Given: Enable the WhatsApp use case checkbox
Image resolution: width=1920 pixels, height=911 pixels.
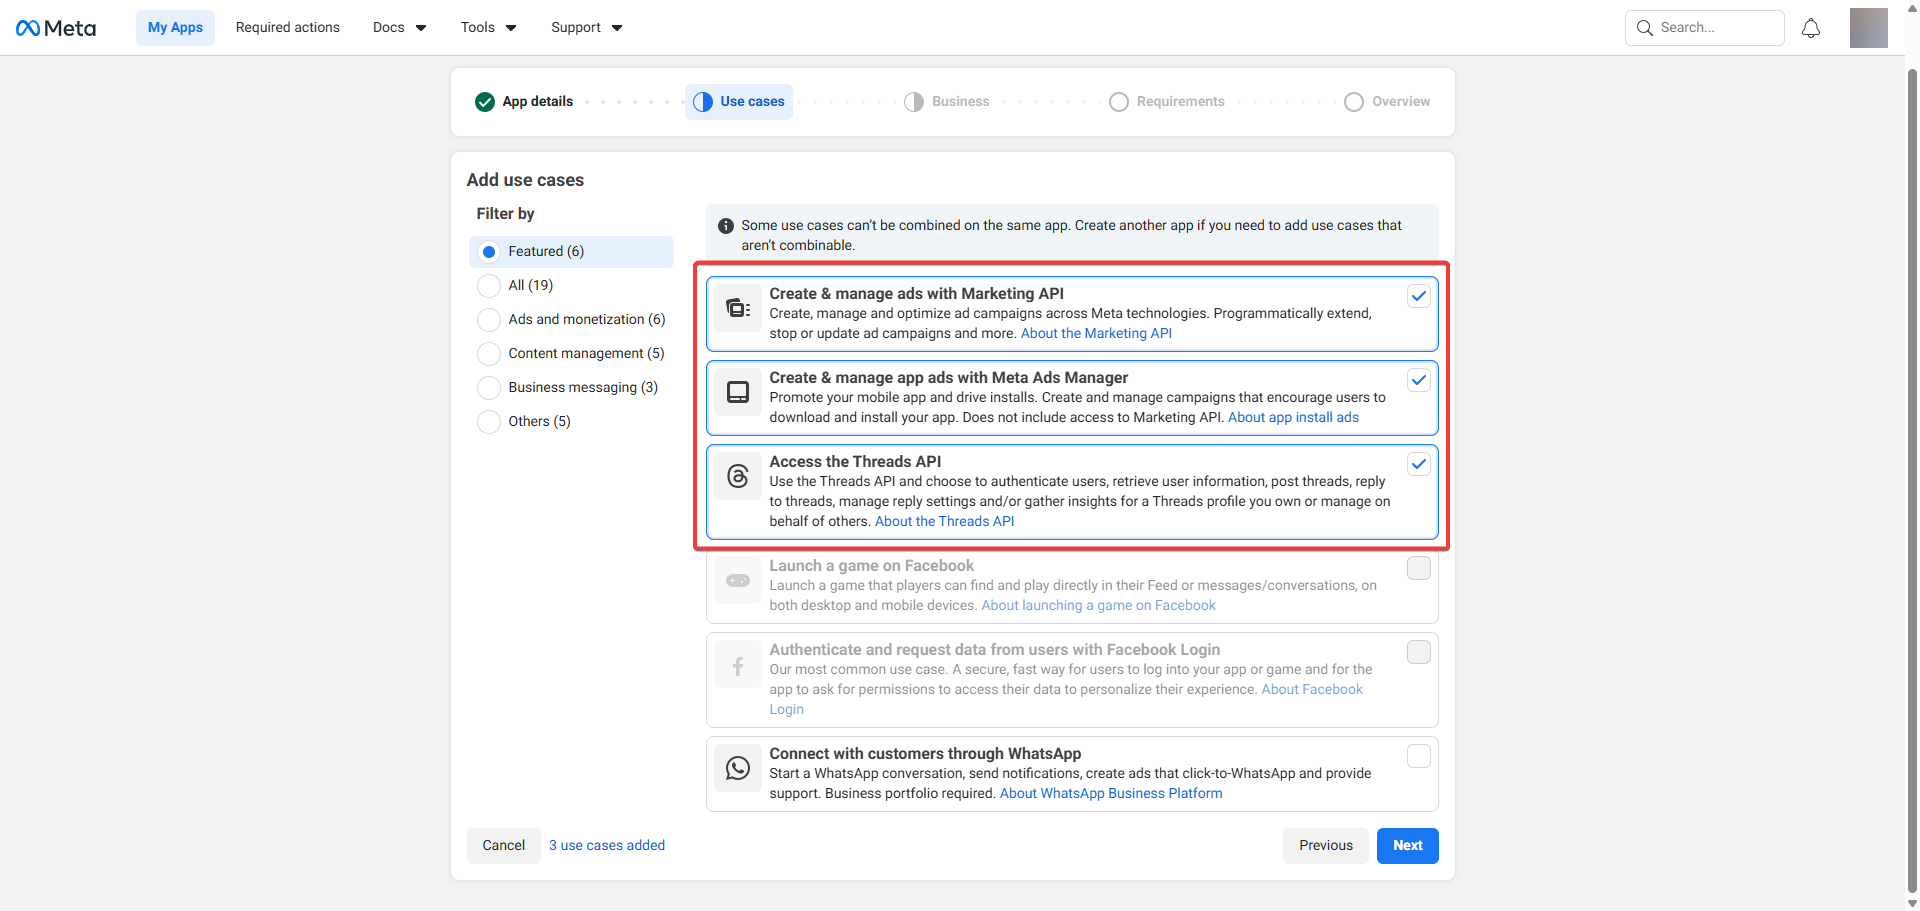Looking at the screenshot, I should pos(1418,756).
